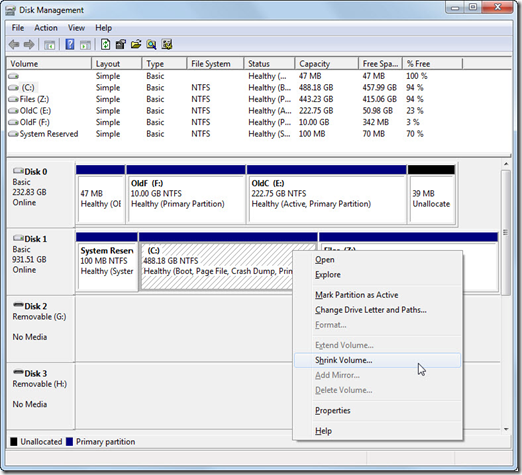Open the blue Help question-mark icon
The width and height of the screenshot is (522, 475).
pos(70,44)
